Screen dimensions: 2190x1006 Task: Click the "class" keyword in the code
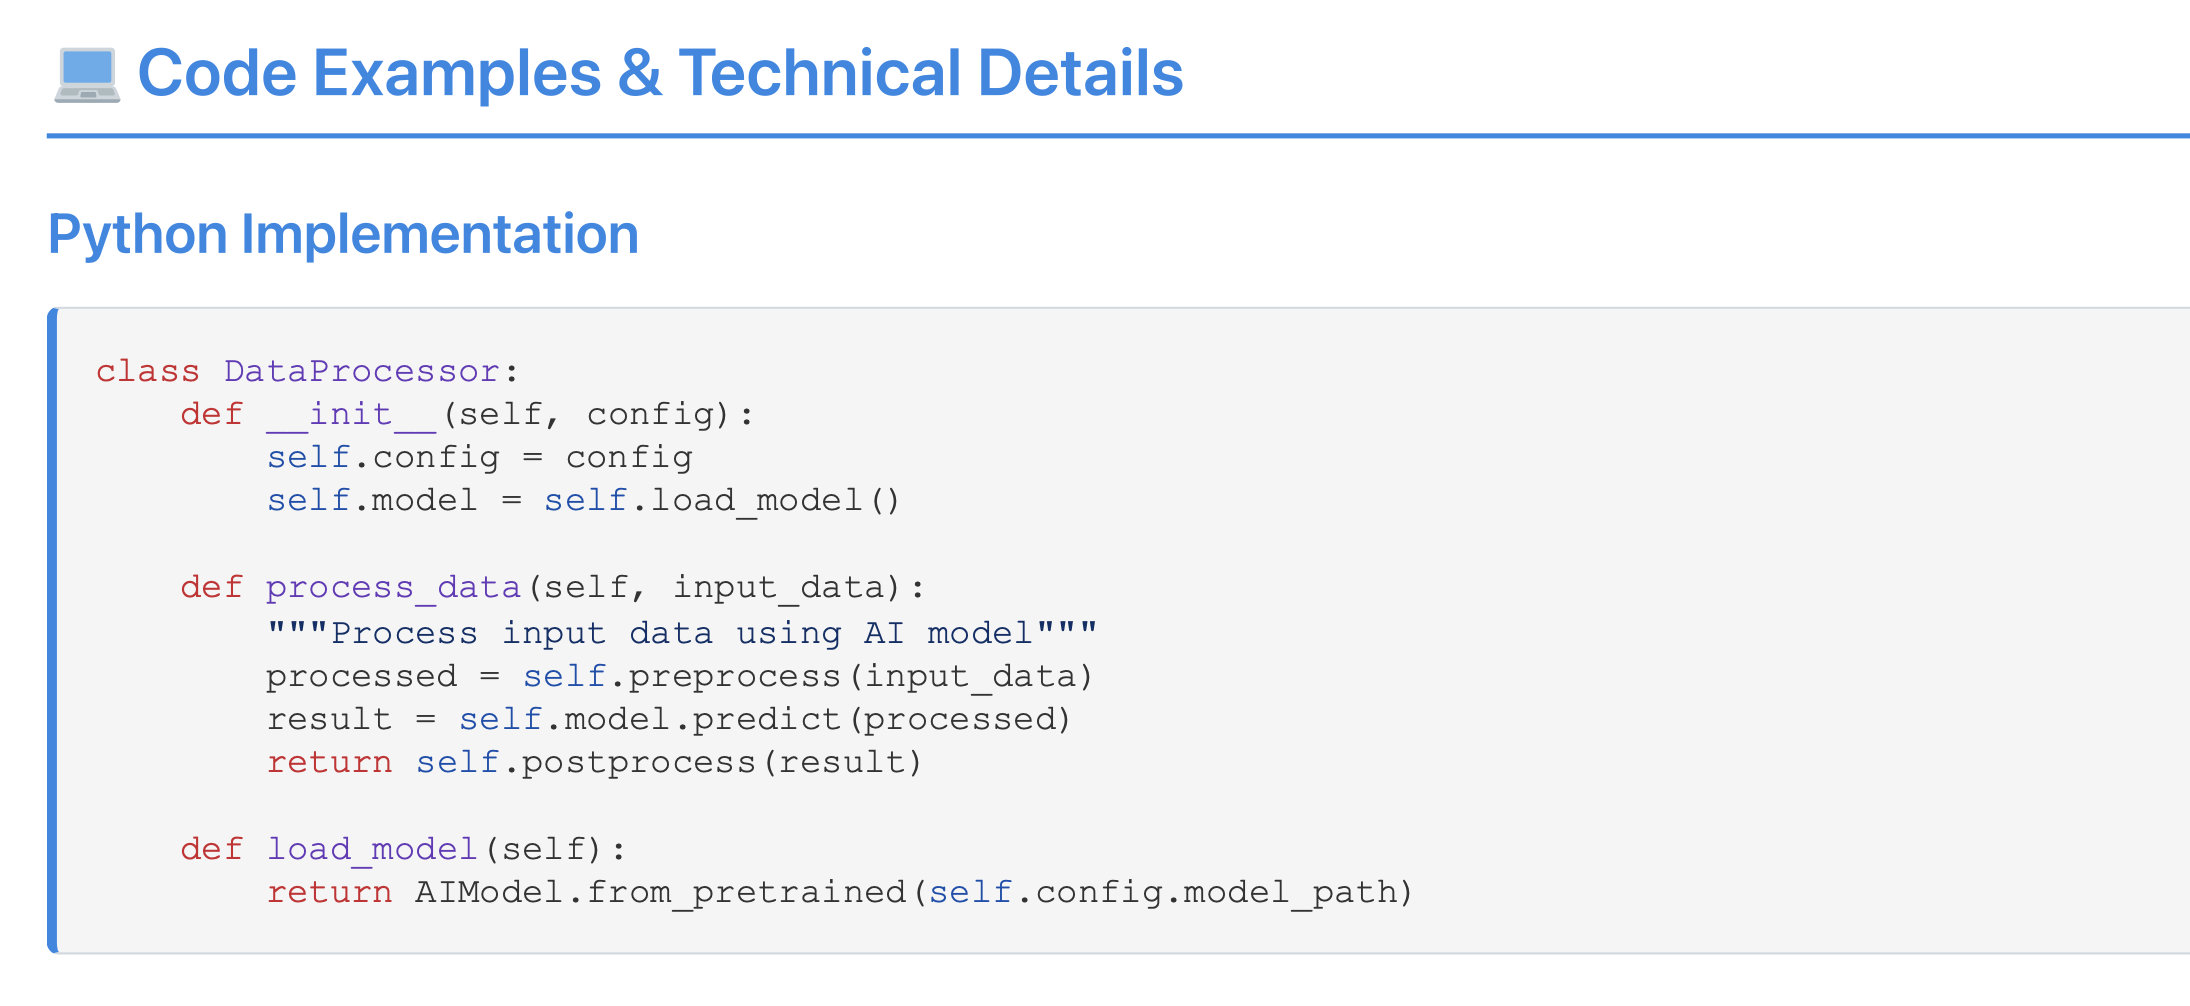(x=147, y=372)
